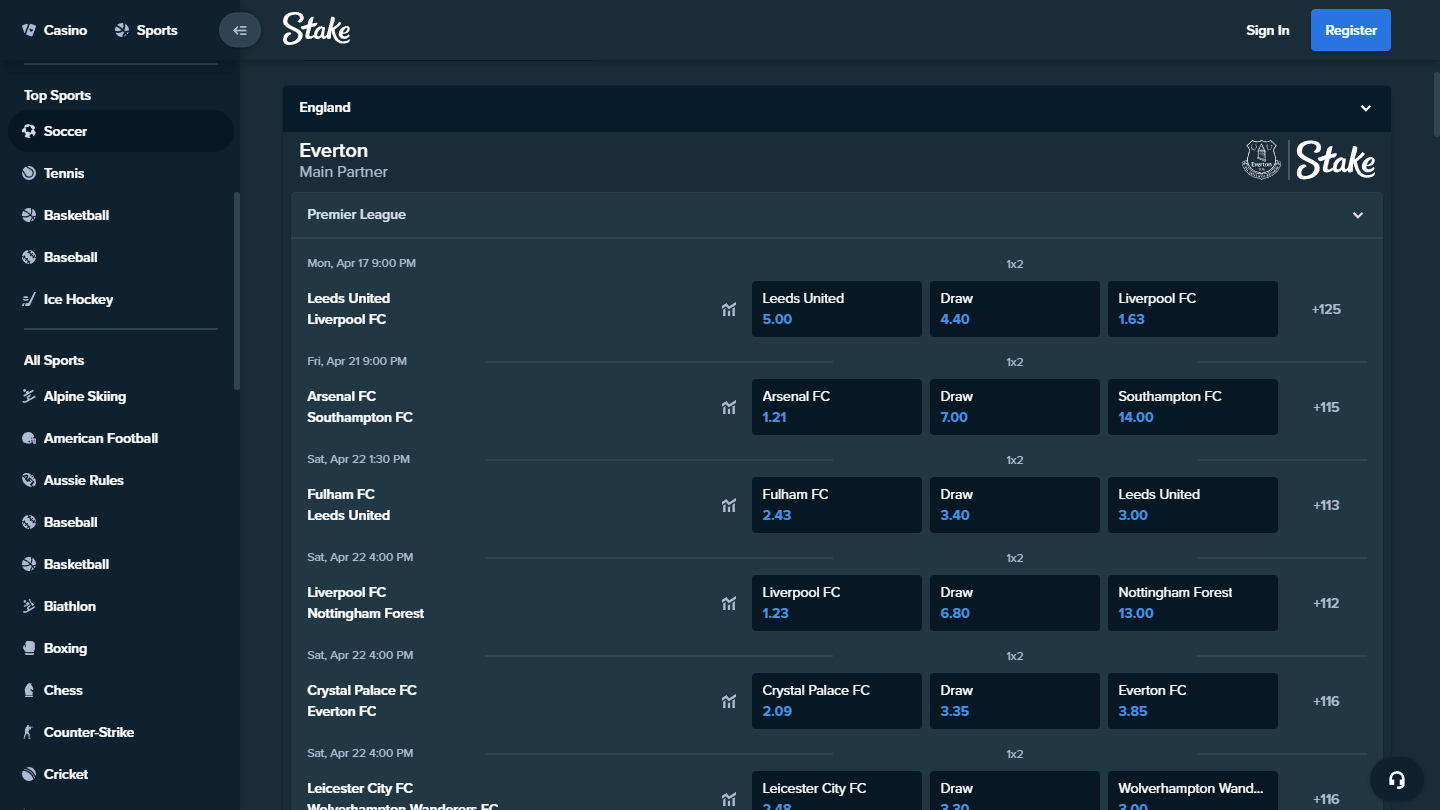This screenshot has height=810, width=1440.
Task: Switch to the Sports tab
Action: click(x=146, y=30)
